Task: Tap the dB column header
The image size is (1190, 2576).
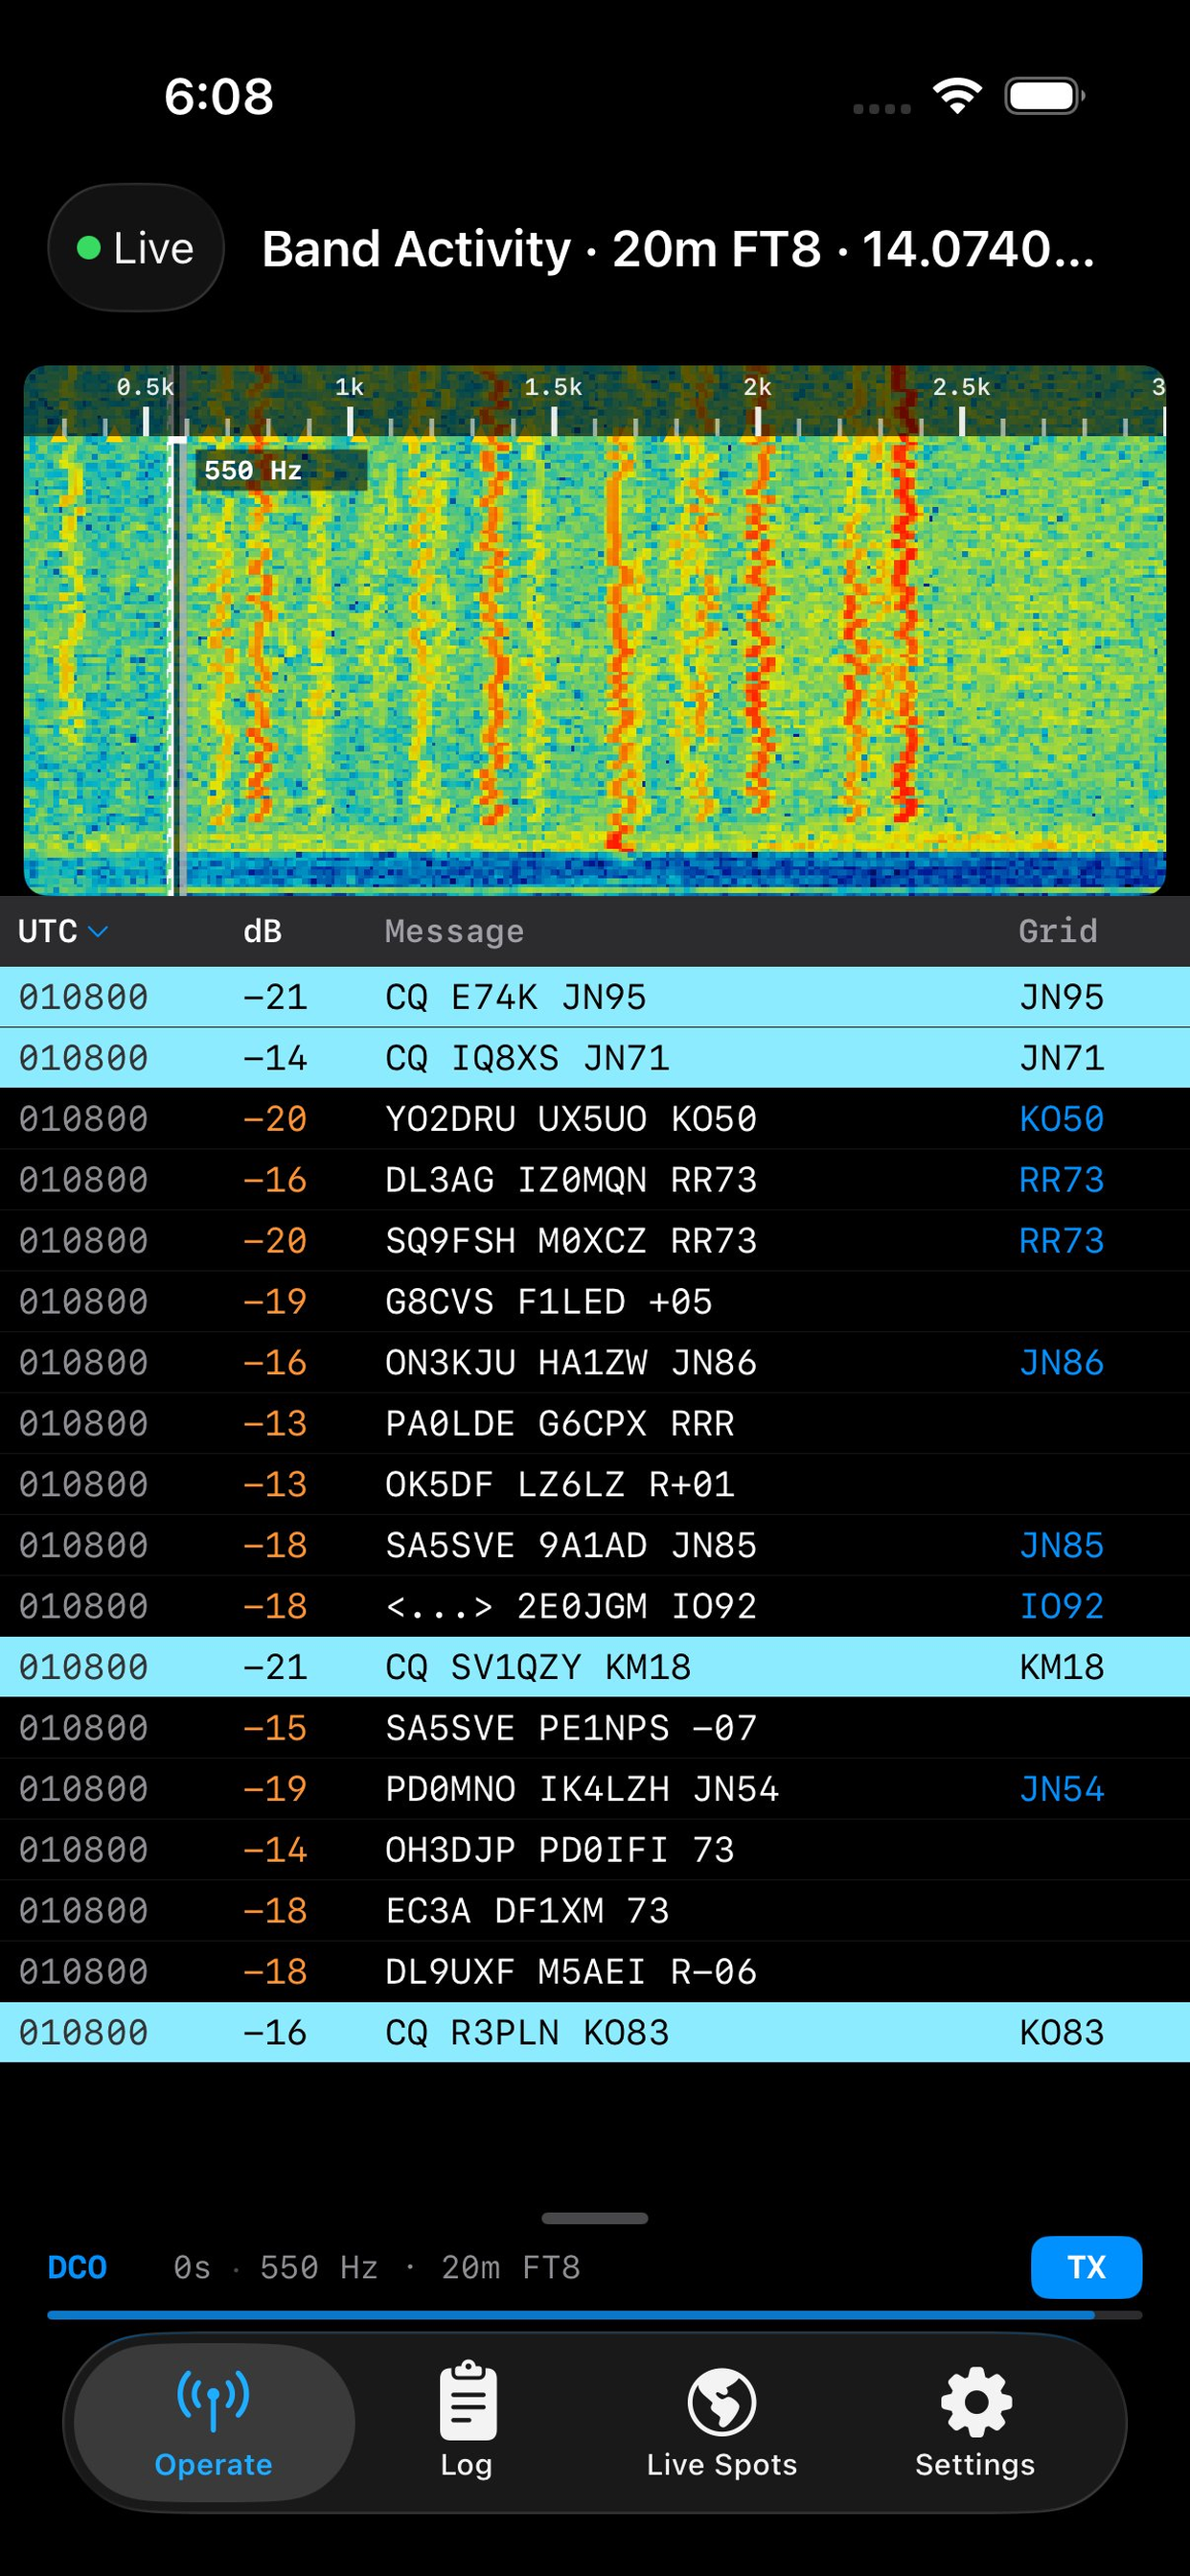Action: (x=262, y=931)
